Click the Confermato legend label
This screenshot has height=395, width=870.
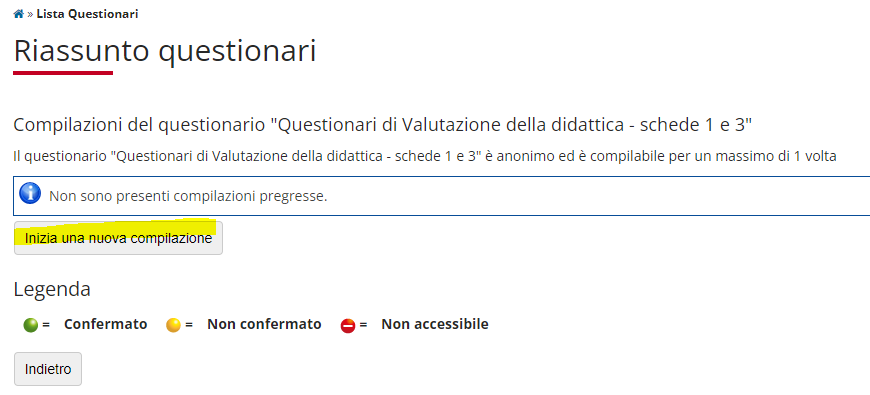pyautogui.click(x=105, y=324)
